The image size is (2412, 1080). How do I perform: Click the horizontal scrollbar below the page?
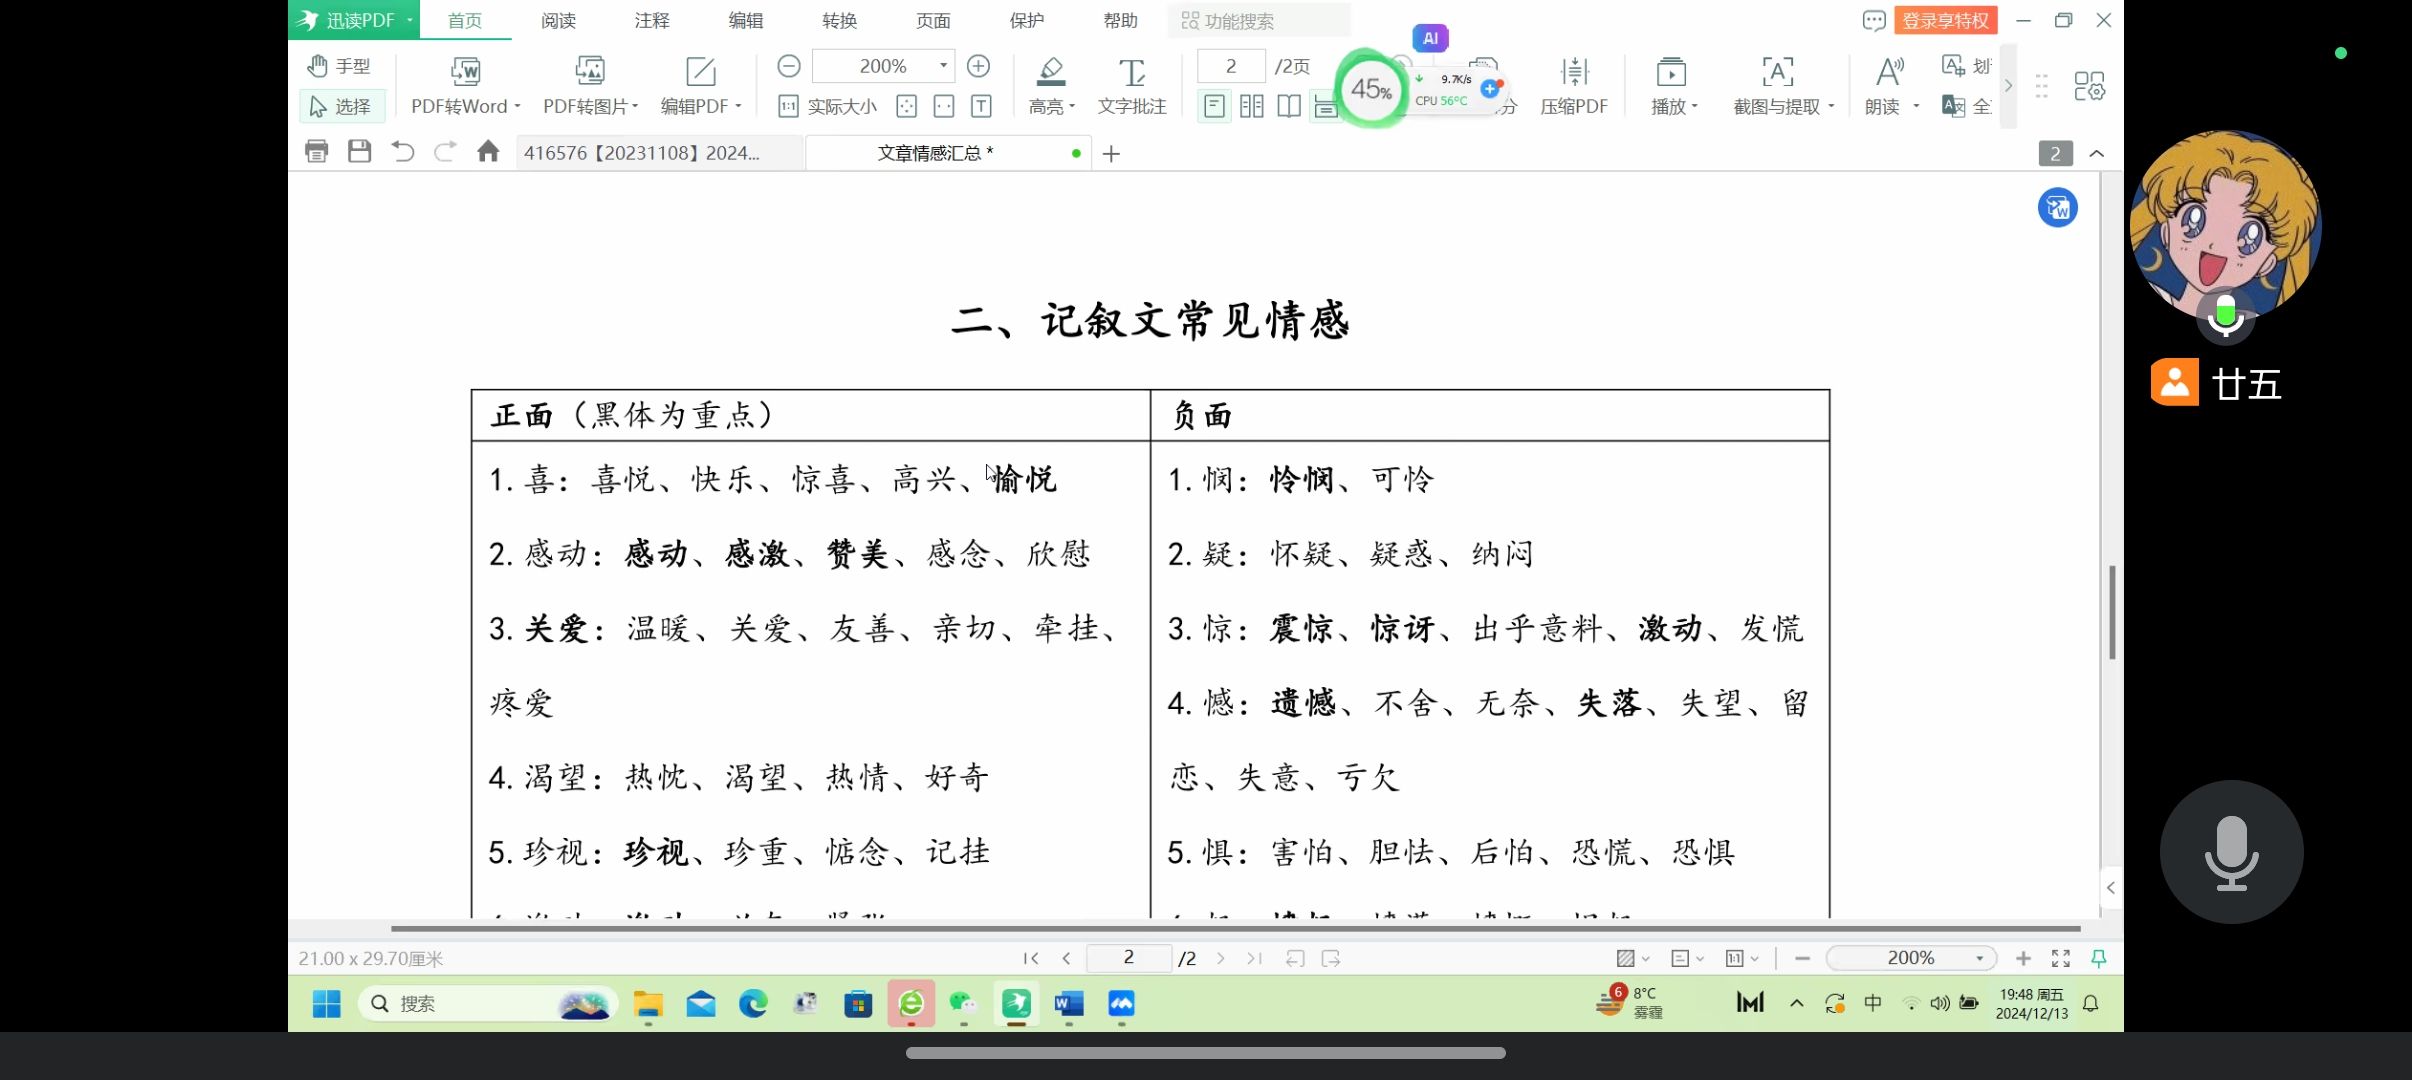[x=1235, y=929]
